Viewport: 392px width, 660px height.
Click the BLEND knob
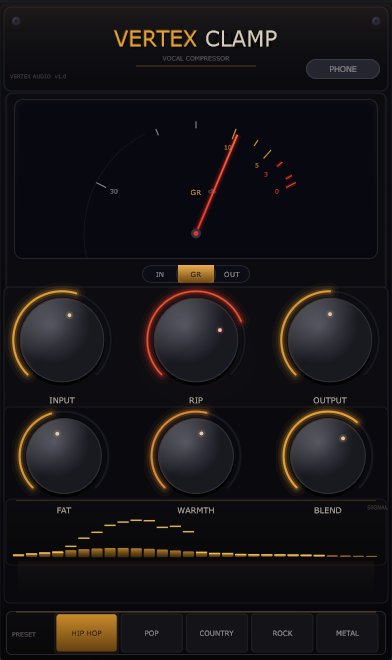coord(328,455)
